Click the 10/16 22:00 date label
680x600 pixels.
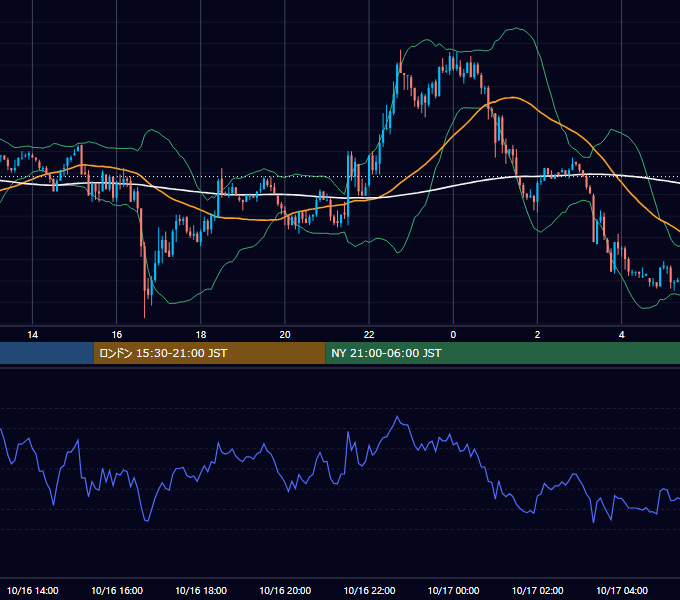[369, 590]
